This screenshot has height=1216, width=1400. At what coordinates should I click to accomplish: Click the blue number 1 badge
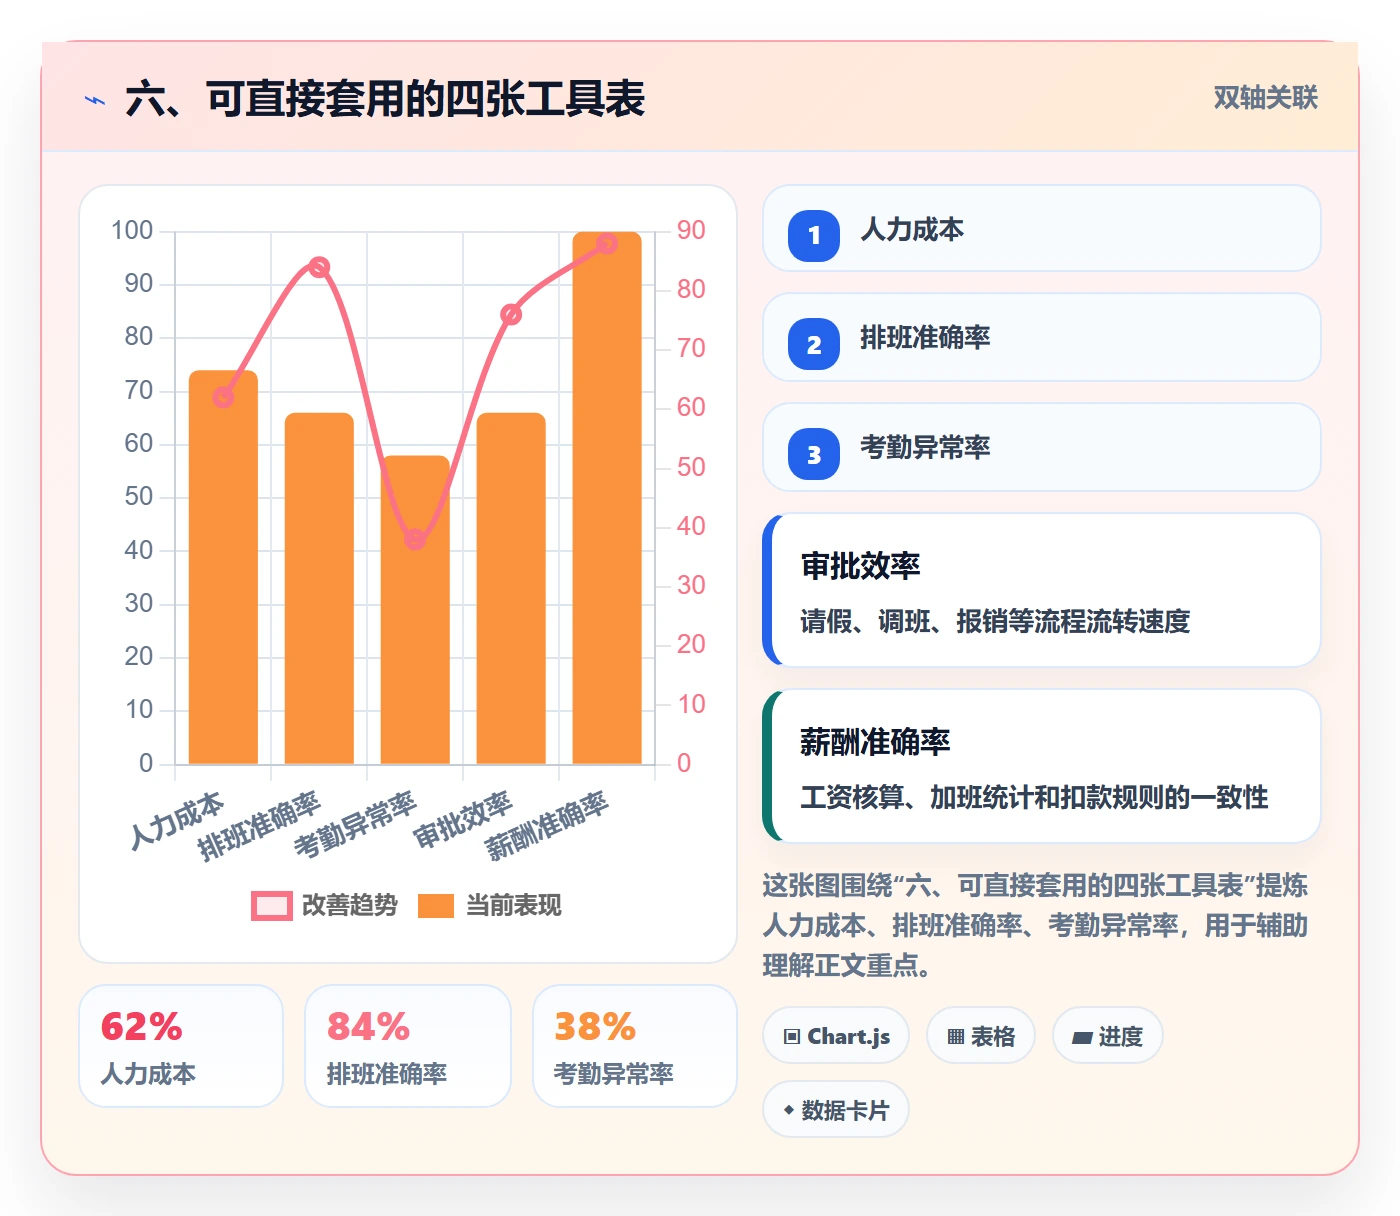814,236
